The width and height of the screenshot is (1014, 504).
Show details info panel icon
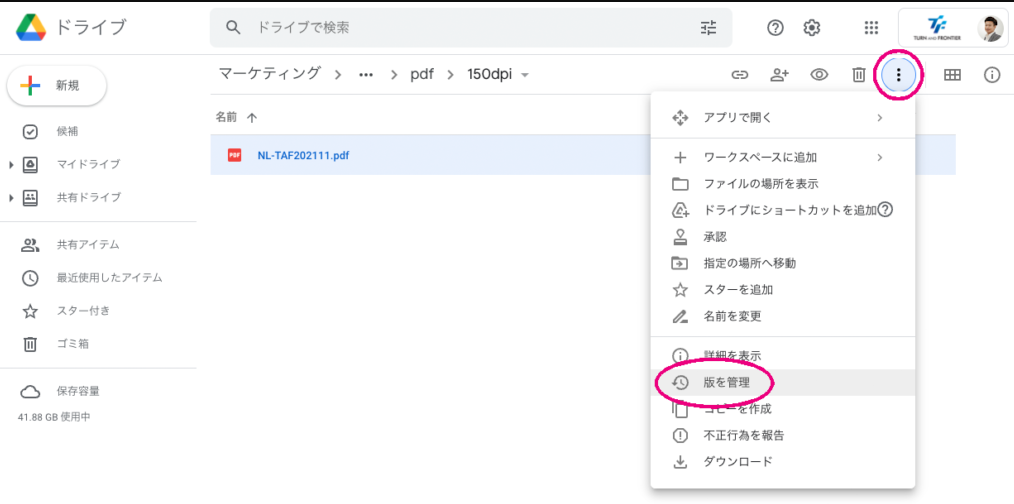pyautogui.click(x=992, y=75)
